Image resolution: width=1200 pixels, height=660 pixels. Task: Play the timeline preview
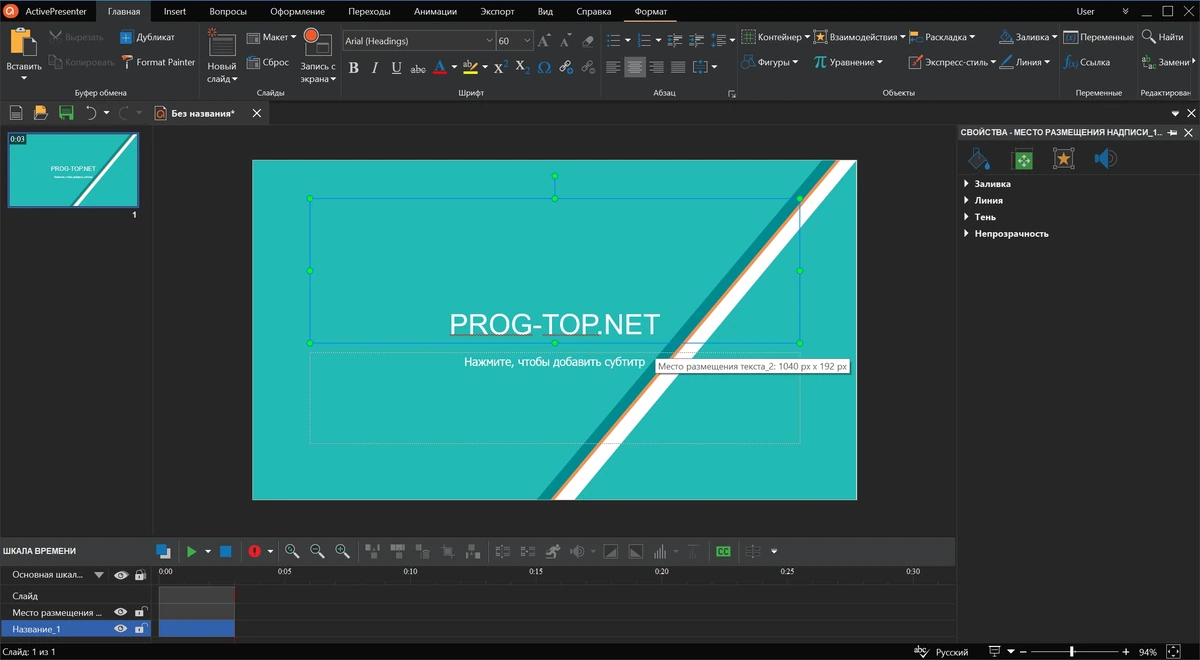[192, 551]
